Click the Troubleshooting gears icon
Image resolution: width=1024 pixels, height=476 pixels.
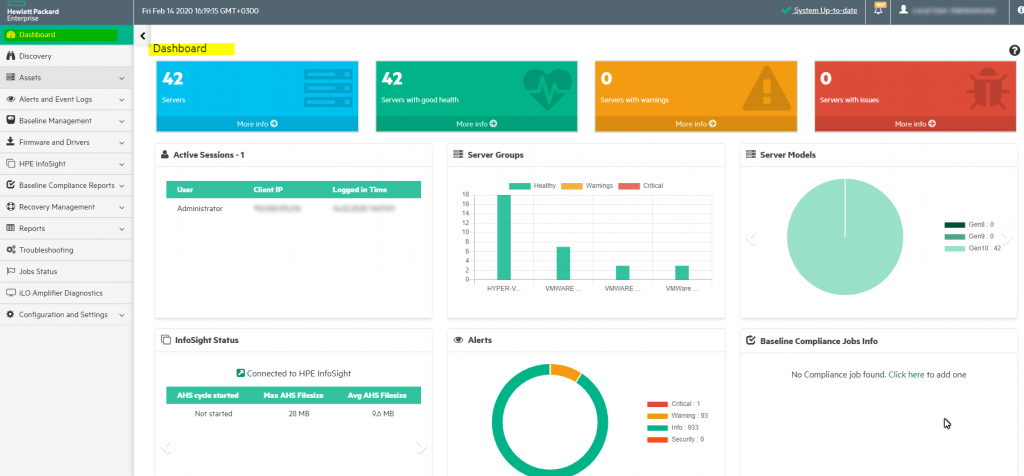coord(10,250)
